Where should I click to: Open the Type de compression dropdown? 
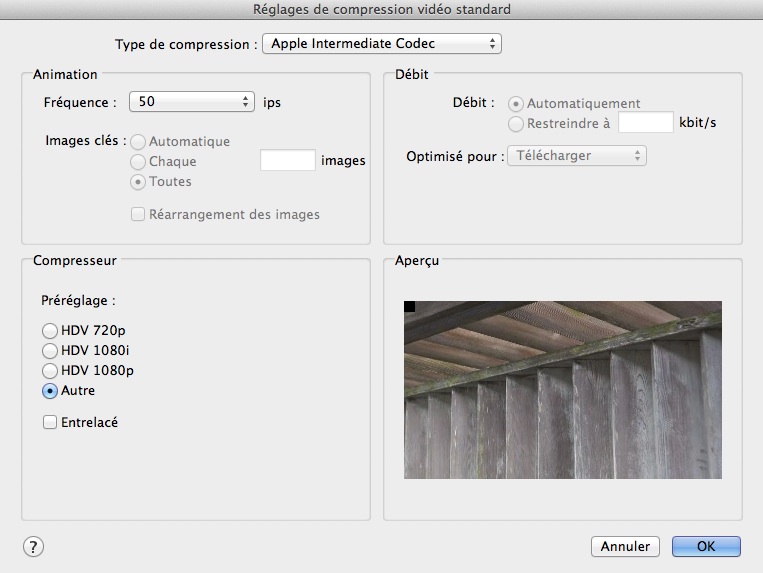(x=382, y=44)
